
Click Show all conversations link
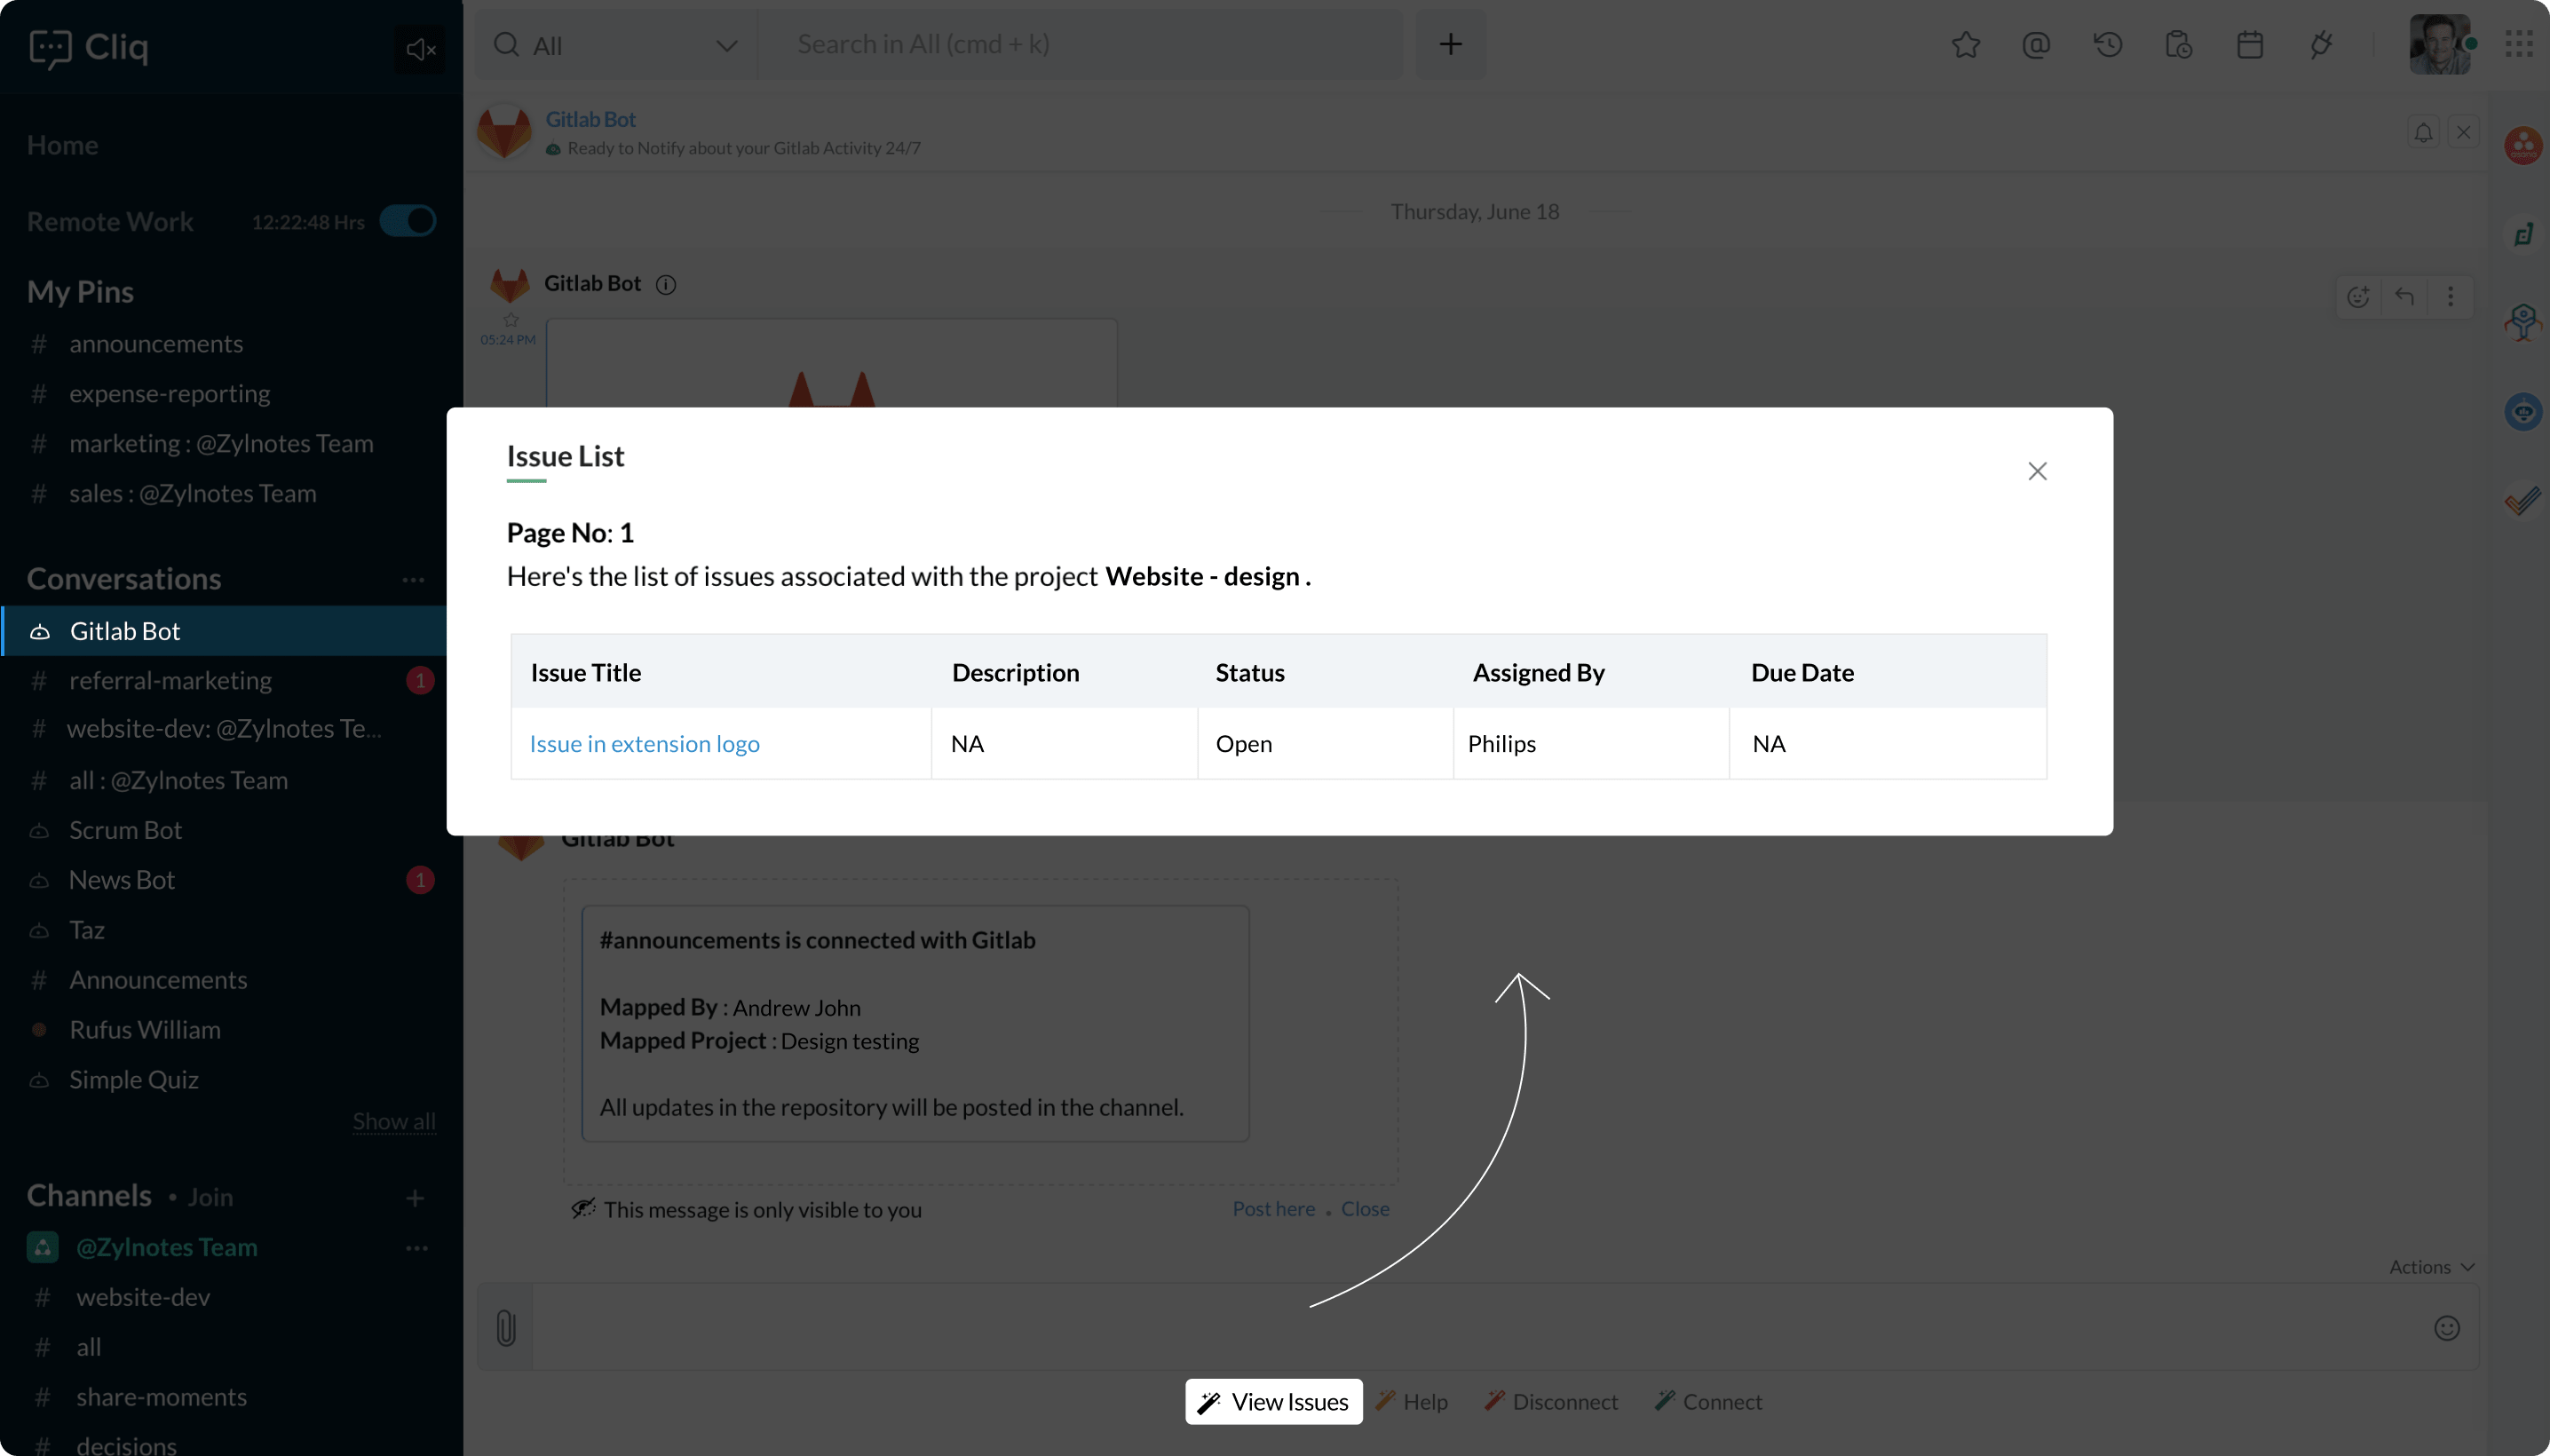click(393, 1122)
